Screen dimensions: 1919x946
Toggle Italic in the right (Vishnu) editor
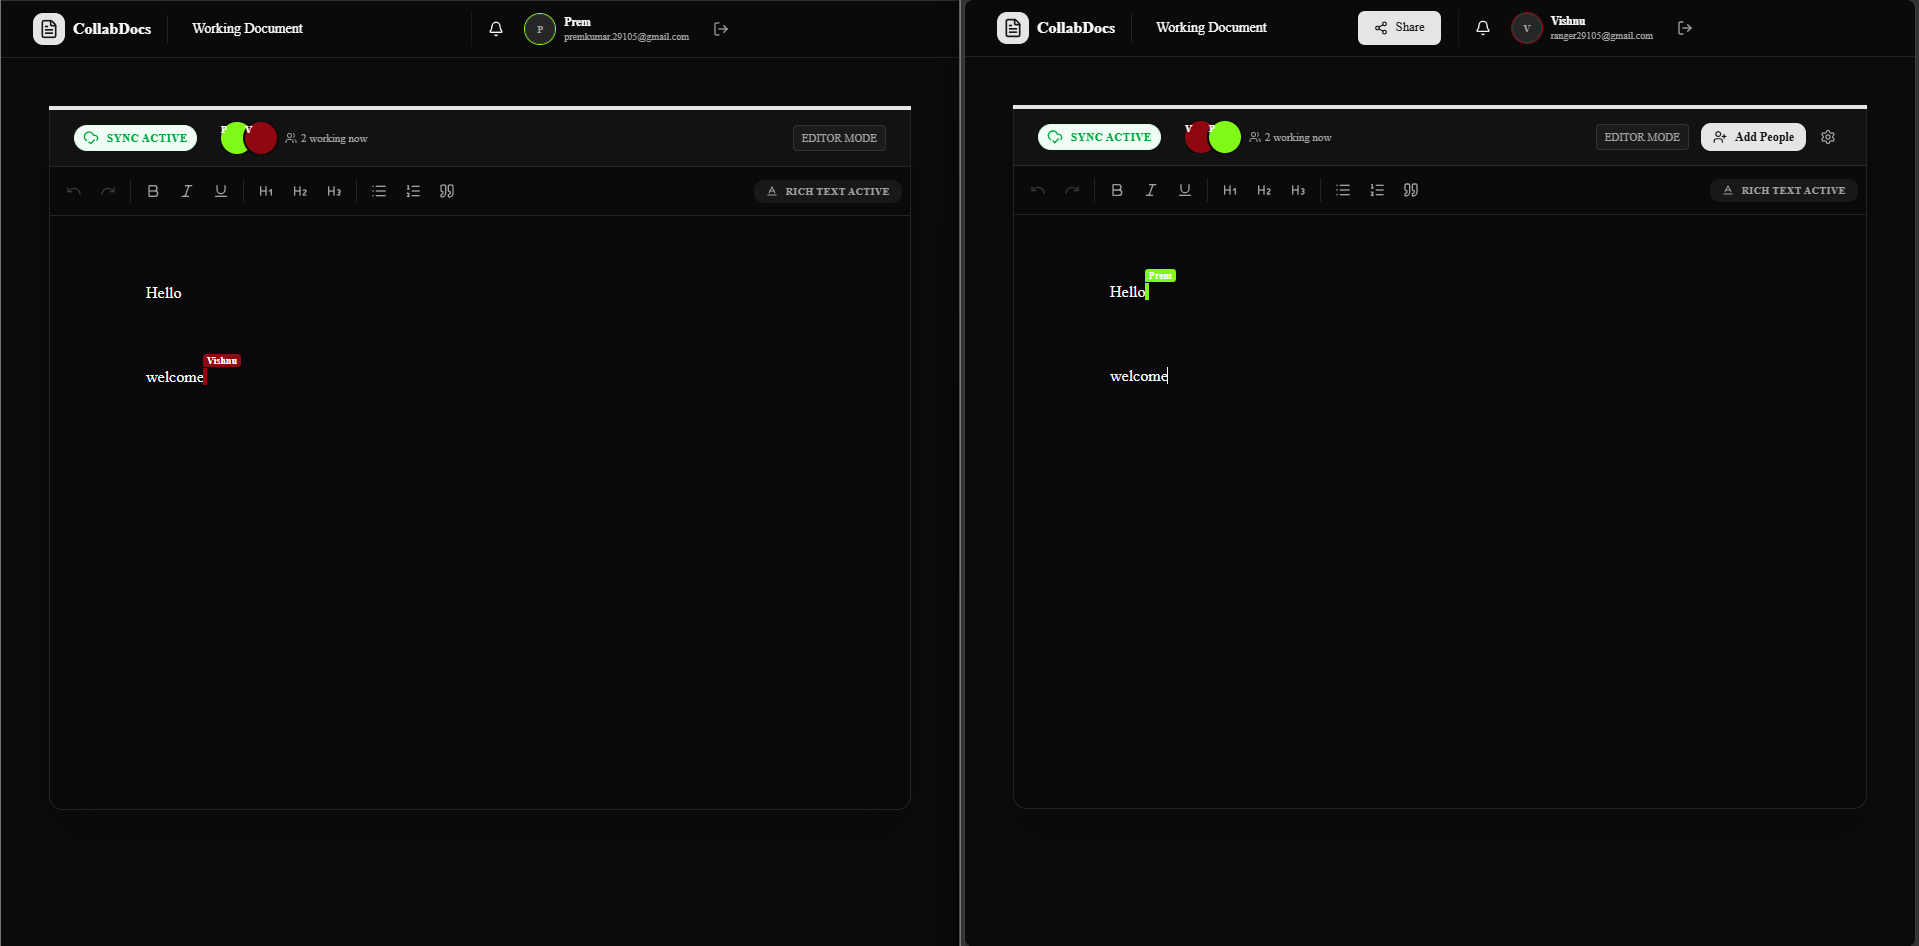1151,190
